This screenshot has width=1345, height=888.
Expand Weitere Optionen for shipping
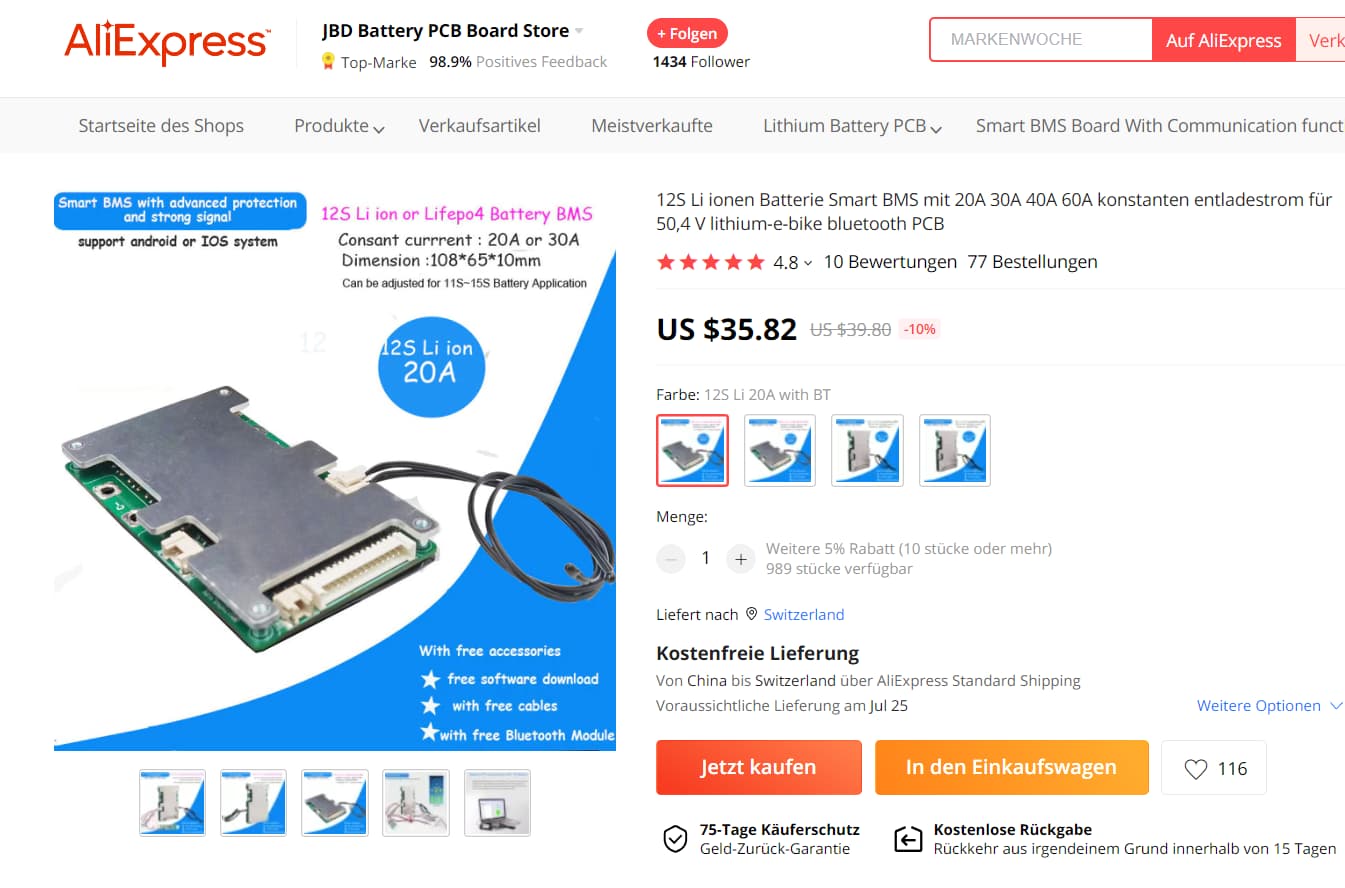1269,706
